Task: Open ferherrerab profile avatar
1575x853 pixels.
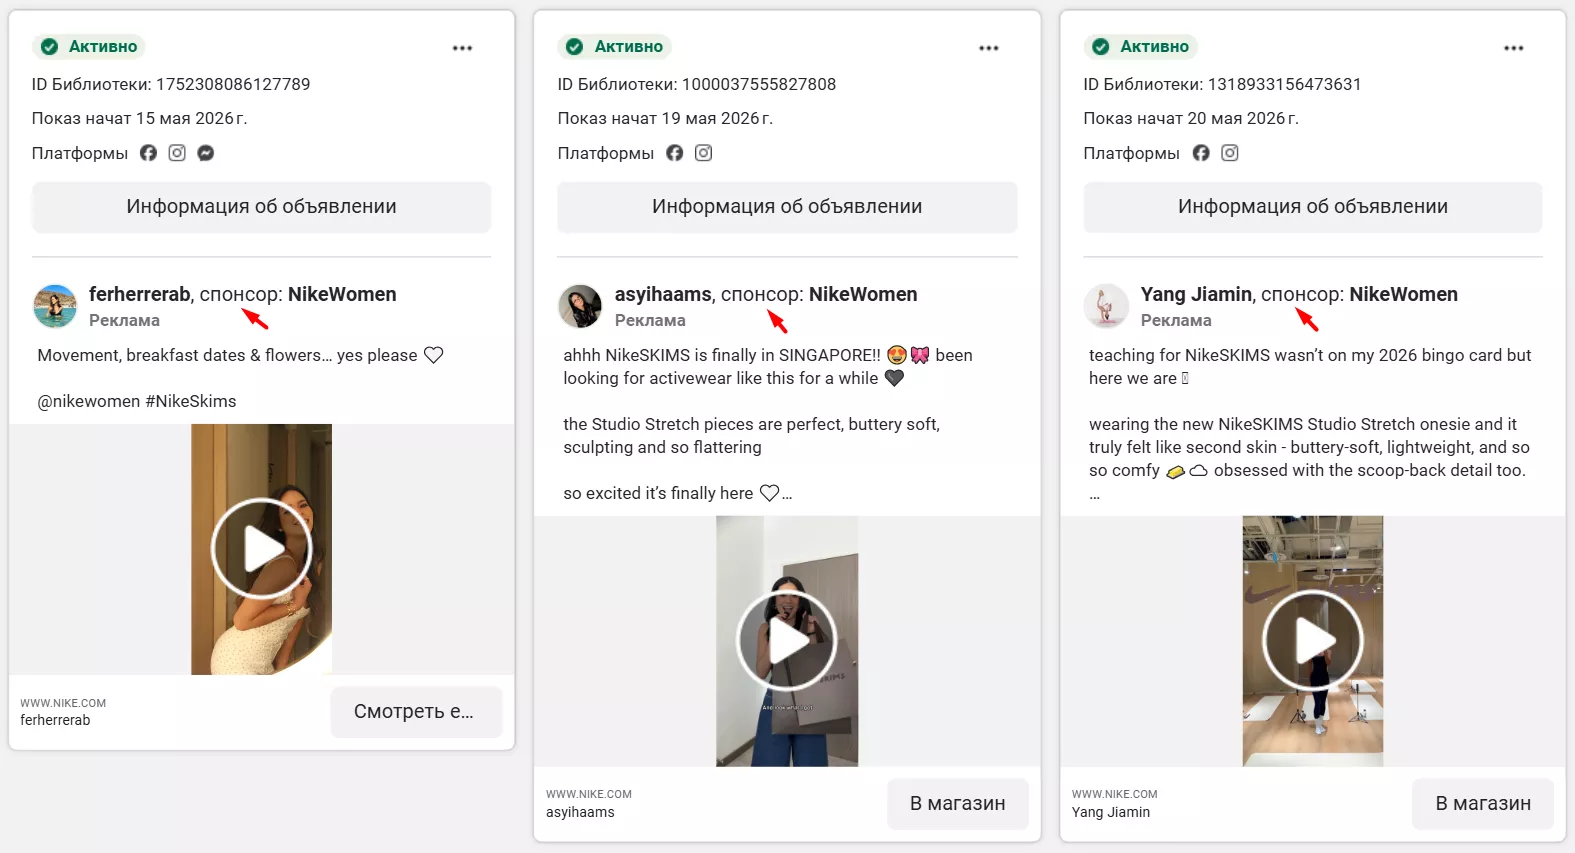Action: tap(55, 306)
